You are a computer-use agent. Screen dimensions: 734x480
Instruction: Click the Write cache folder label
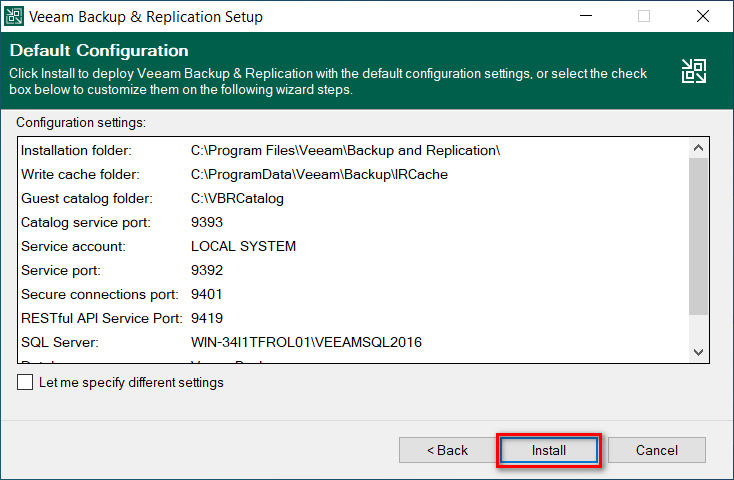pos(80,174)
